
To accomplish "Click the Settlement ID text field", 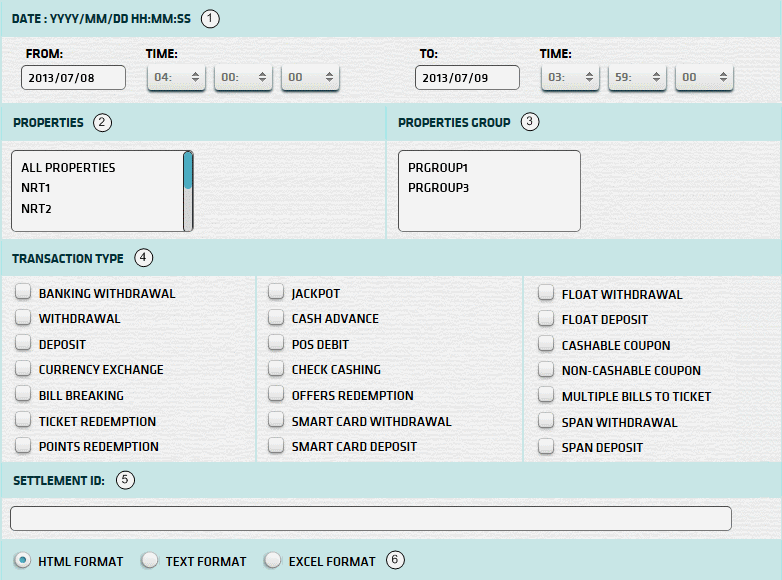I will [x=370, y=518].
